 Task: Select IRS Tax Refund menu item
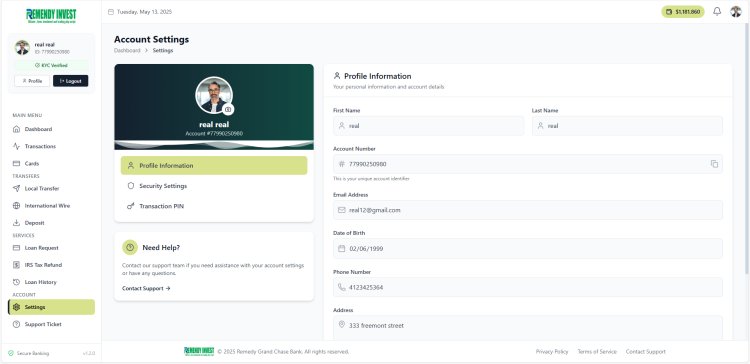click(51, 265)
